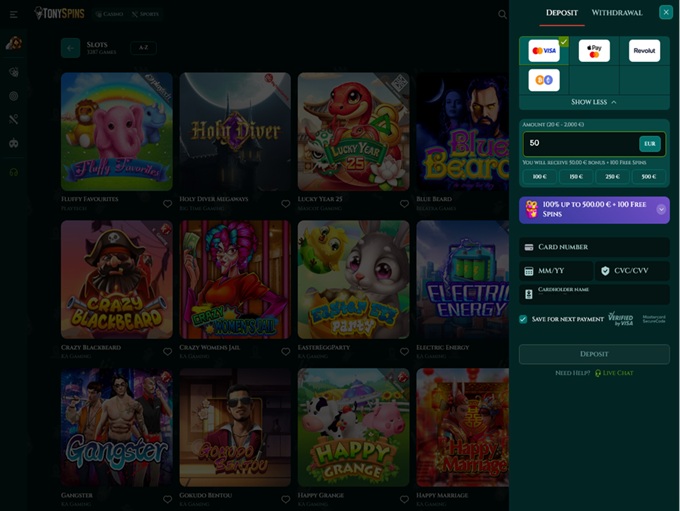
Task: Close the deposit panel
Action: 666,12
